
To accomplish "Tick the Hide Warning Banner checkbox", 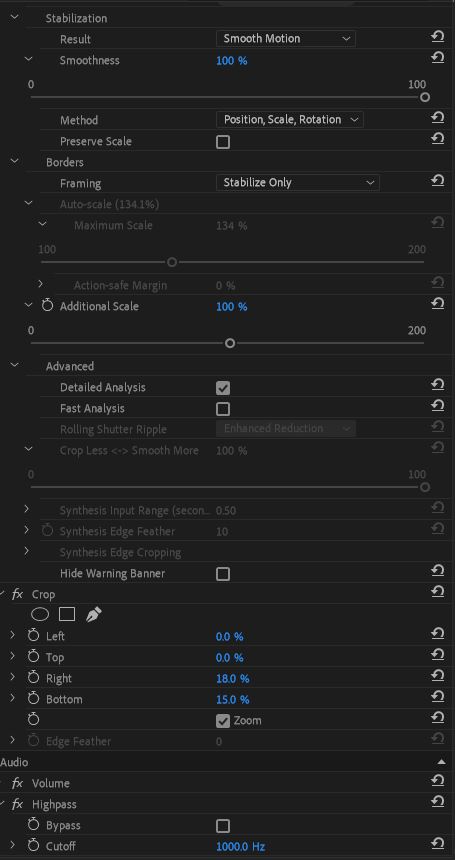I will (223, 574).
